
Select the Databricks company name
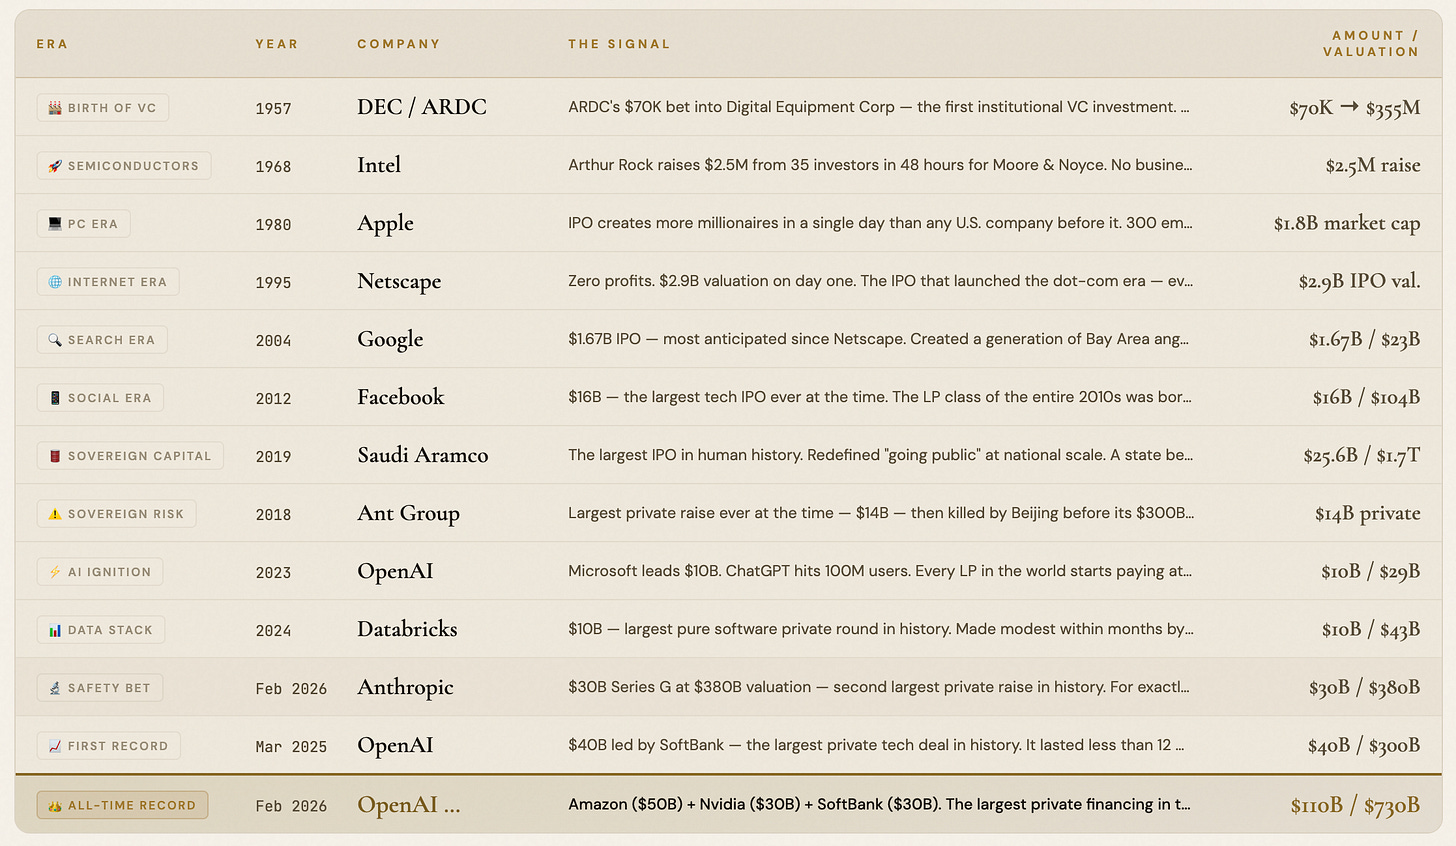click(407, 629)
